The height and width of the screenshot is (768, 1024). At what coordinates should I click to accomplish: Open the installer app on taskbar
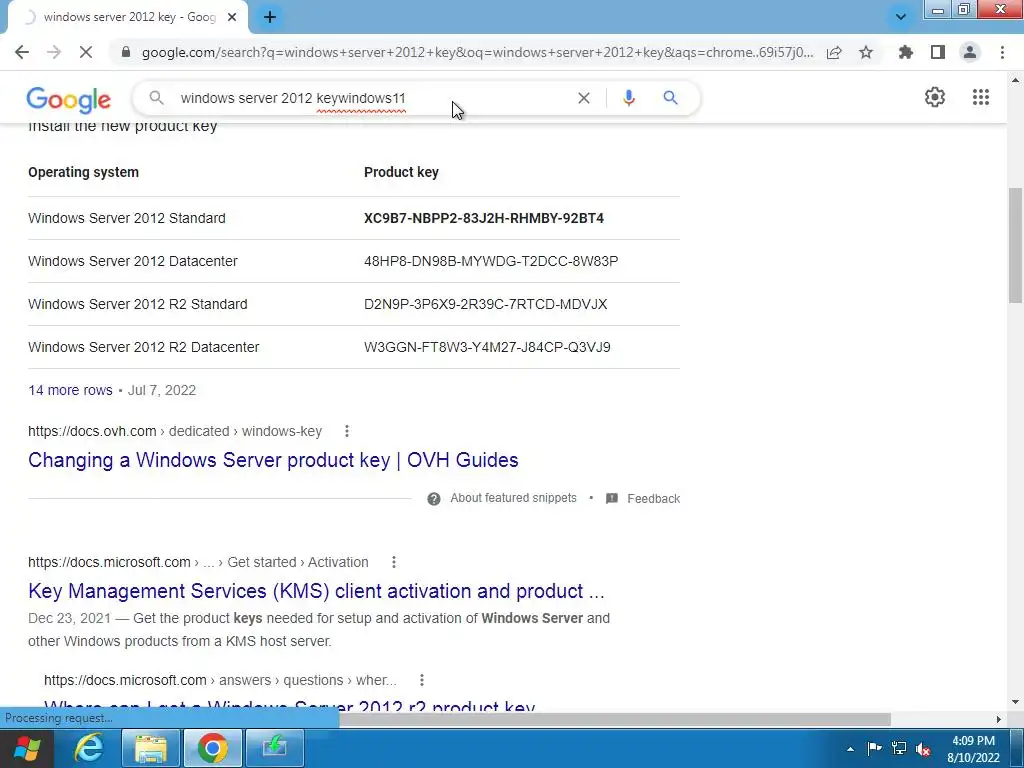(x=274, y=748)
